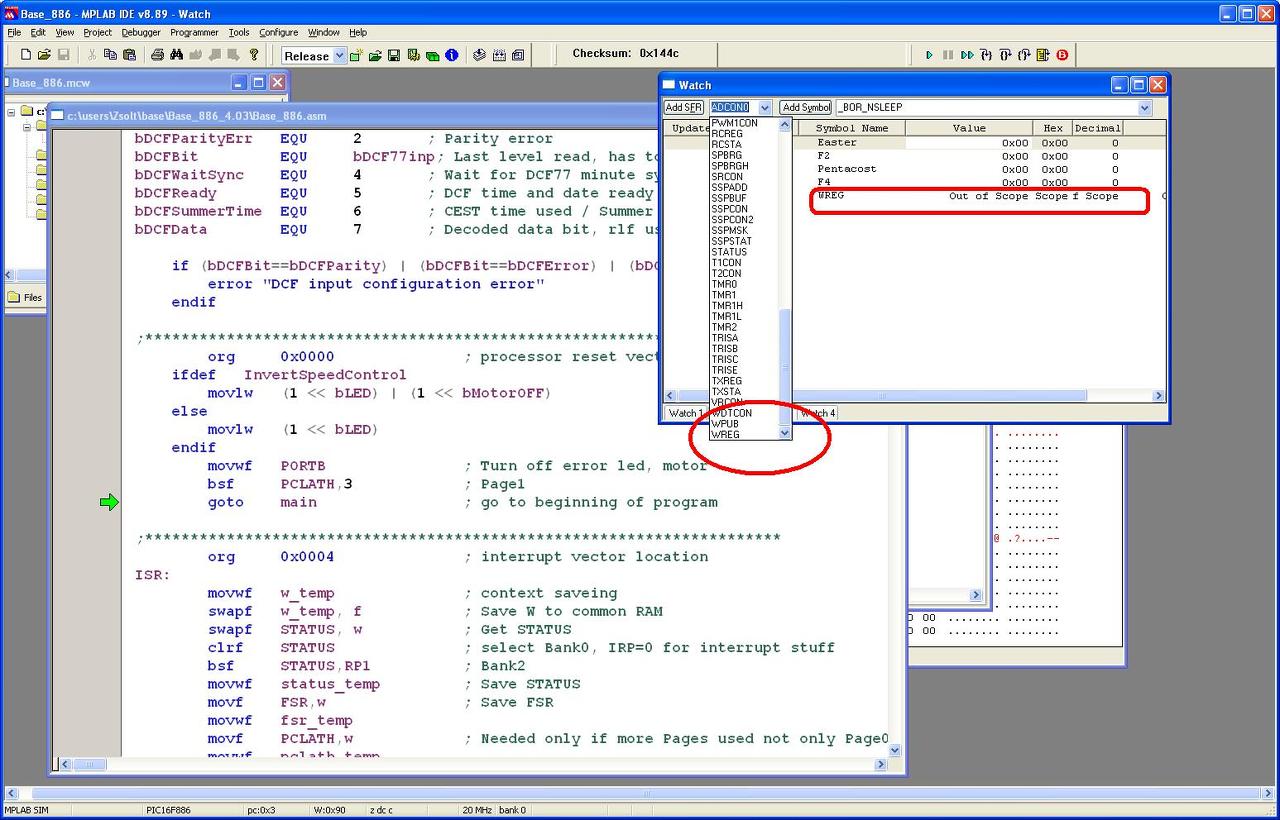Click the Open file toolbar icon
The width and height of the screenshot is (1280, 820).
coord(44,55)
